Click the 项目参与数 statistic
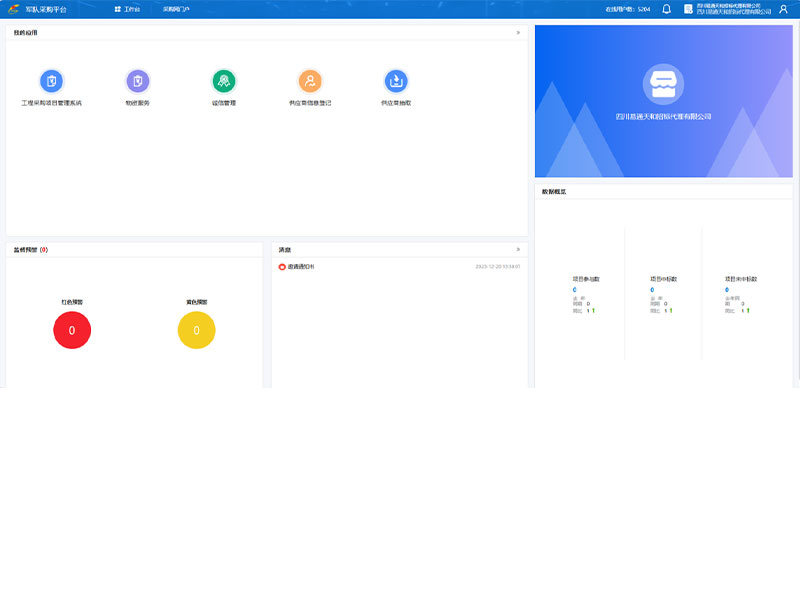This screenshot has width=800, height=600. point(586,279)
